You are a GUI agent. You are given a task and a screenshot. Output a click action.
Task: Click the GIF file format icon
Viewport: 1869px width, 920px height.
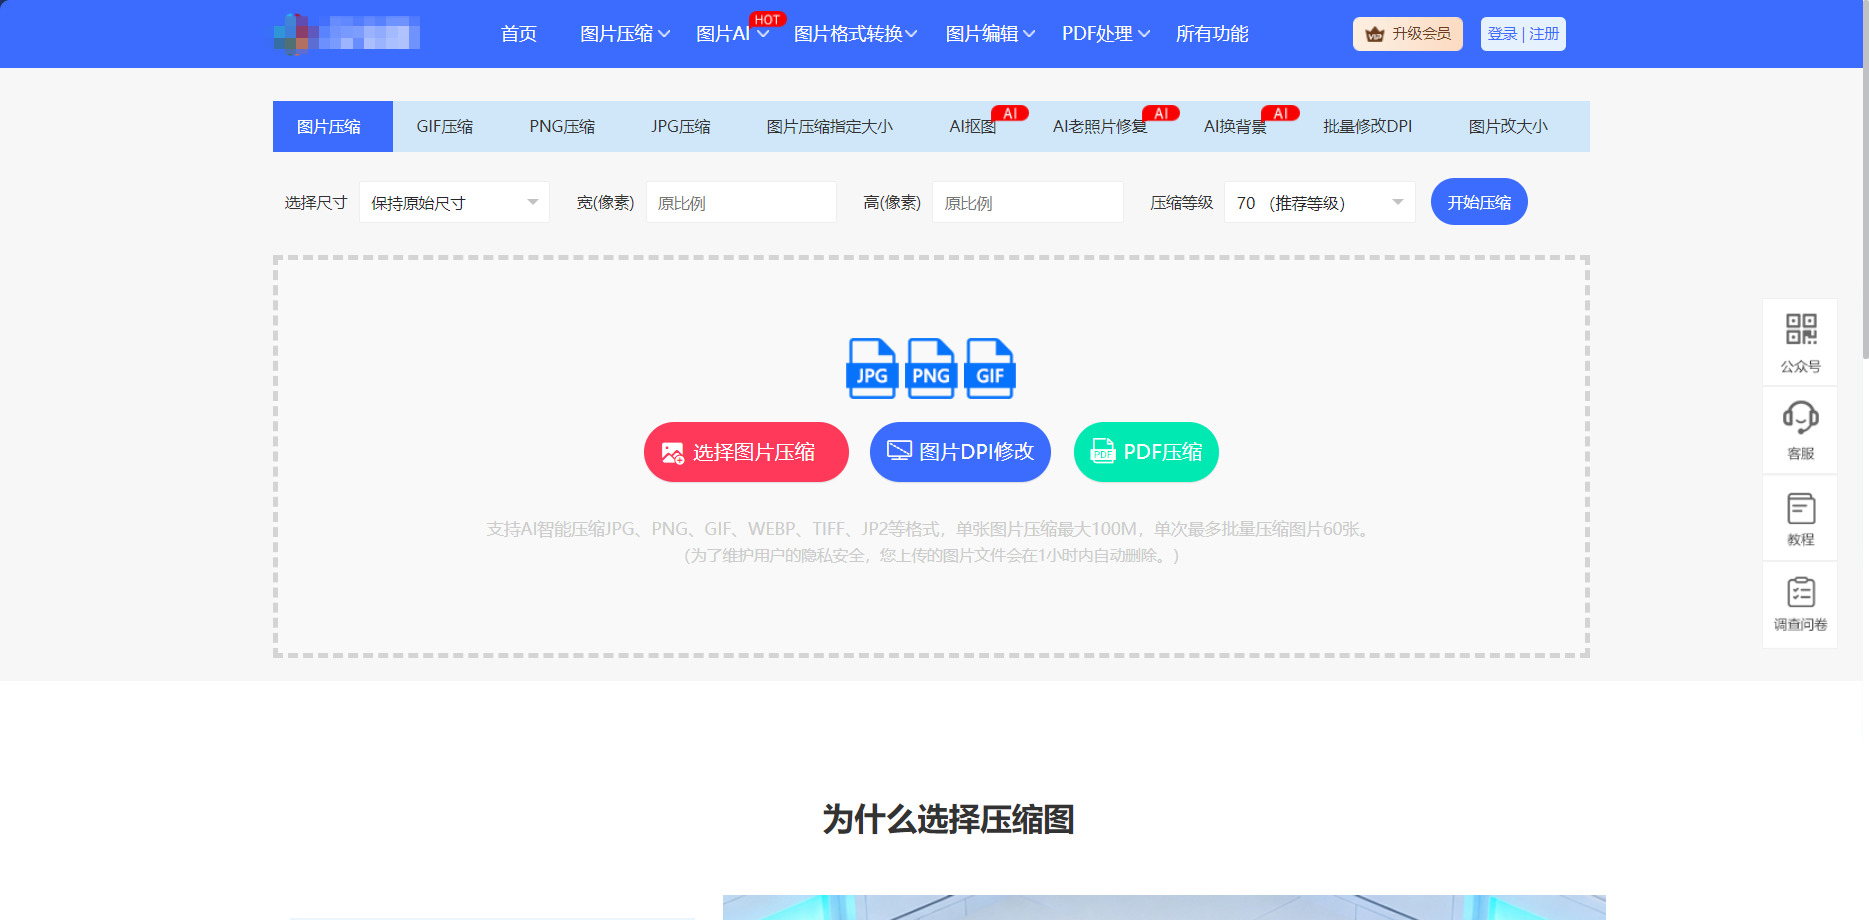point(990,368)
